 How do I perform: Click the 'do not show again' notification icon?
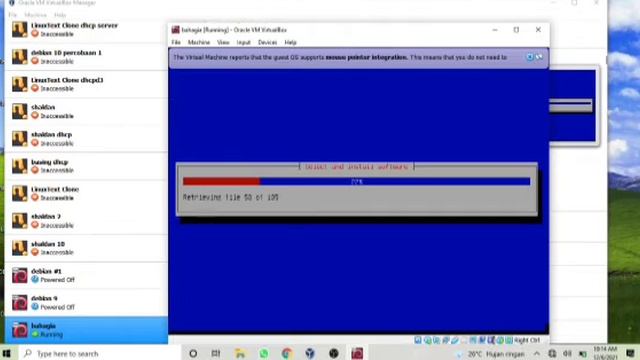click(x=539, y=57)
